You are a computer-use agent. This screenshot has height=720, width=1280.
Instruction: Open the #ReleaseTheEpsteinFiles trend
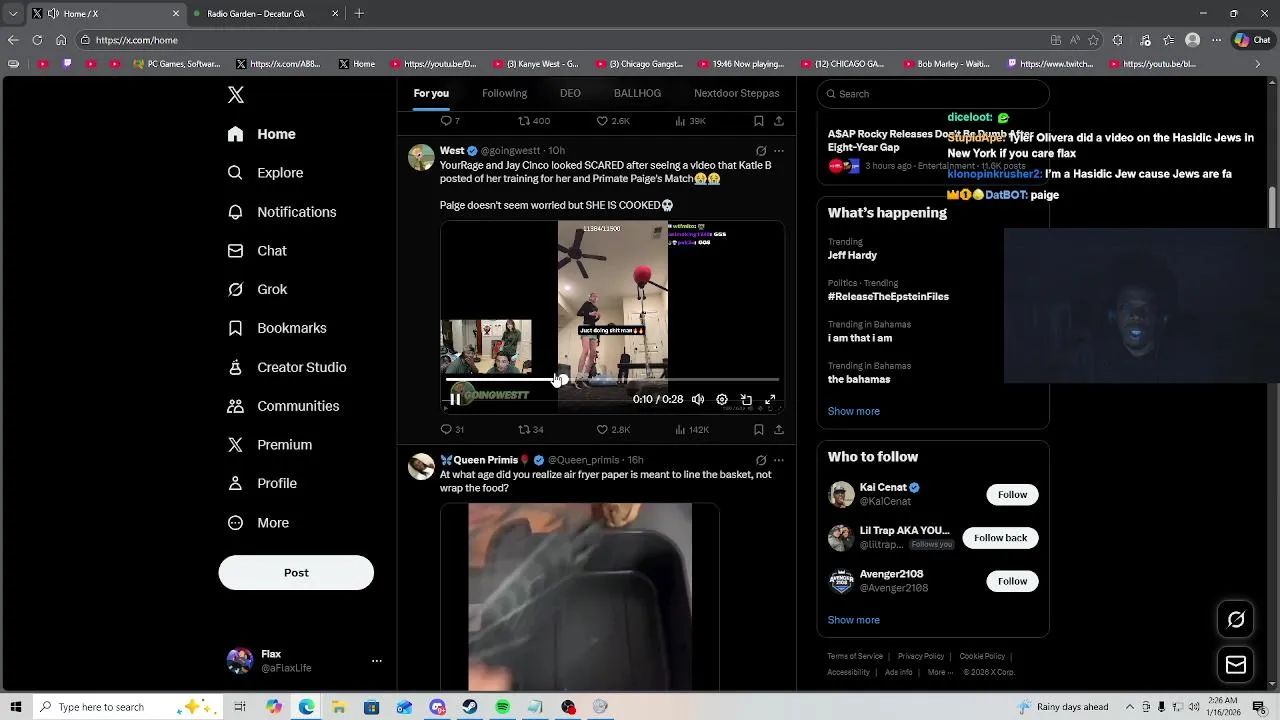point(888,296)
